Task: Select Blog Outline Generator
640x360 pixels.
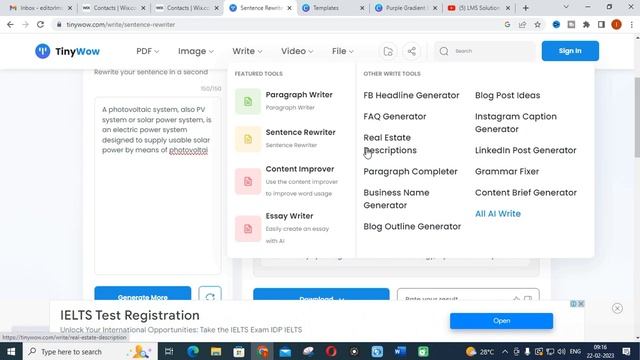Action: tap(412, 227)
